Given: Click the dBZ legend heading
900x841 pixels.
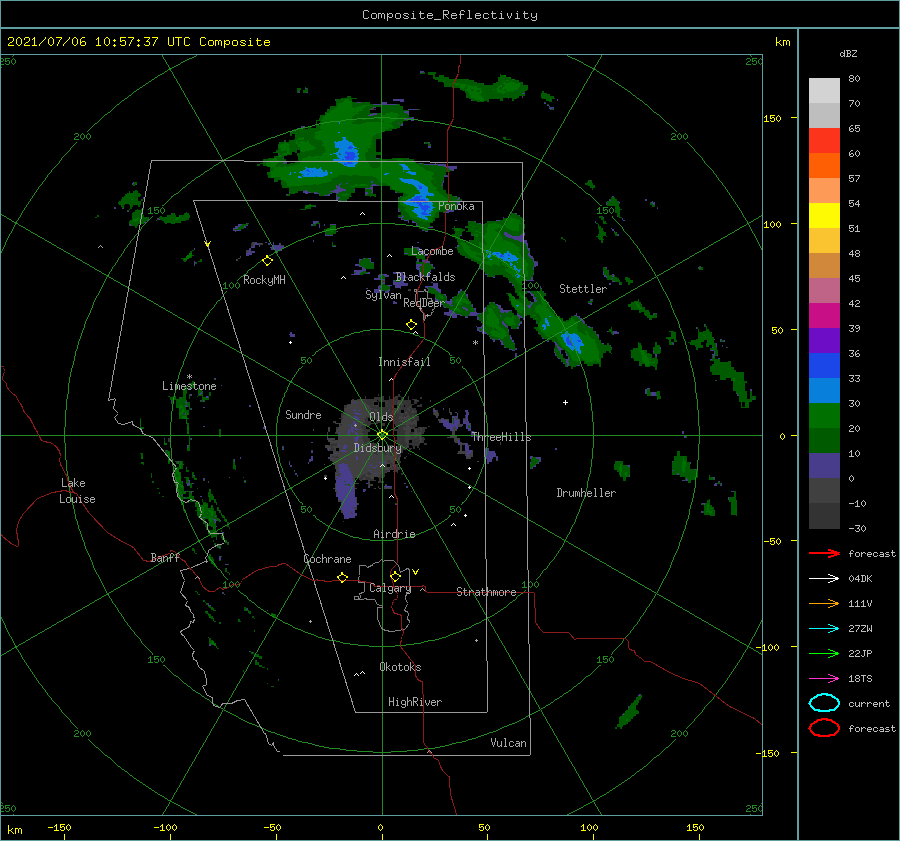Looking at the screenshot, I should pyautogui.click(x=848, y=53).
